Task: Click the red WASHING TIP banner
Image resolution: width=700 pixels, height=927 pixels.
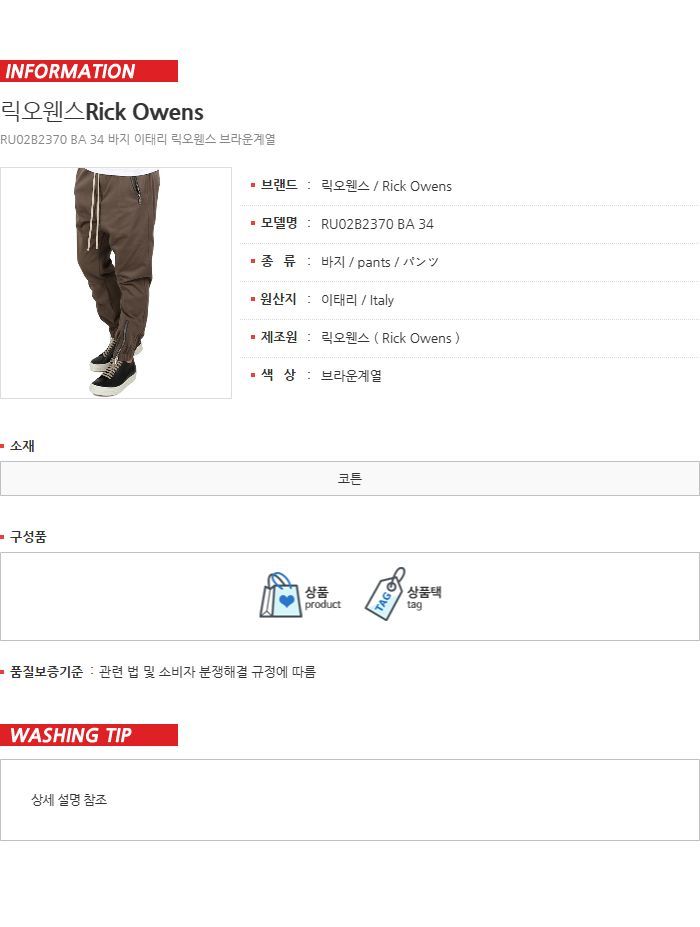Action: (x=89, y=735)
